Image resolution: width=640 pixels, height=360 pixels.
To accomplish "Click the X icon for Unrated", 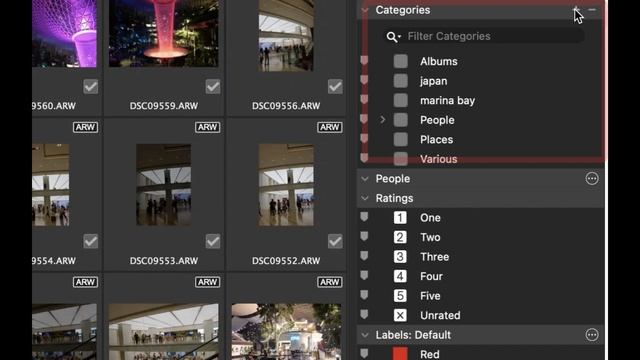I will 400,315.
